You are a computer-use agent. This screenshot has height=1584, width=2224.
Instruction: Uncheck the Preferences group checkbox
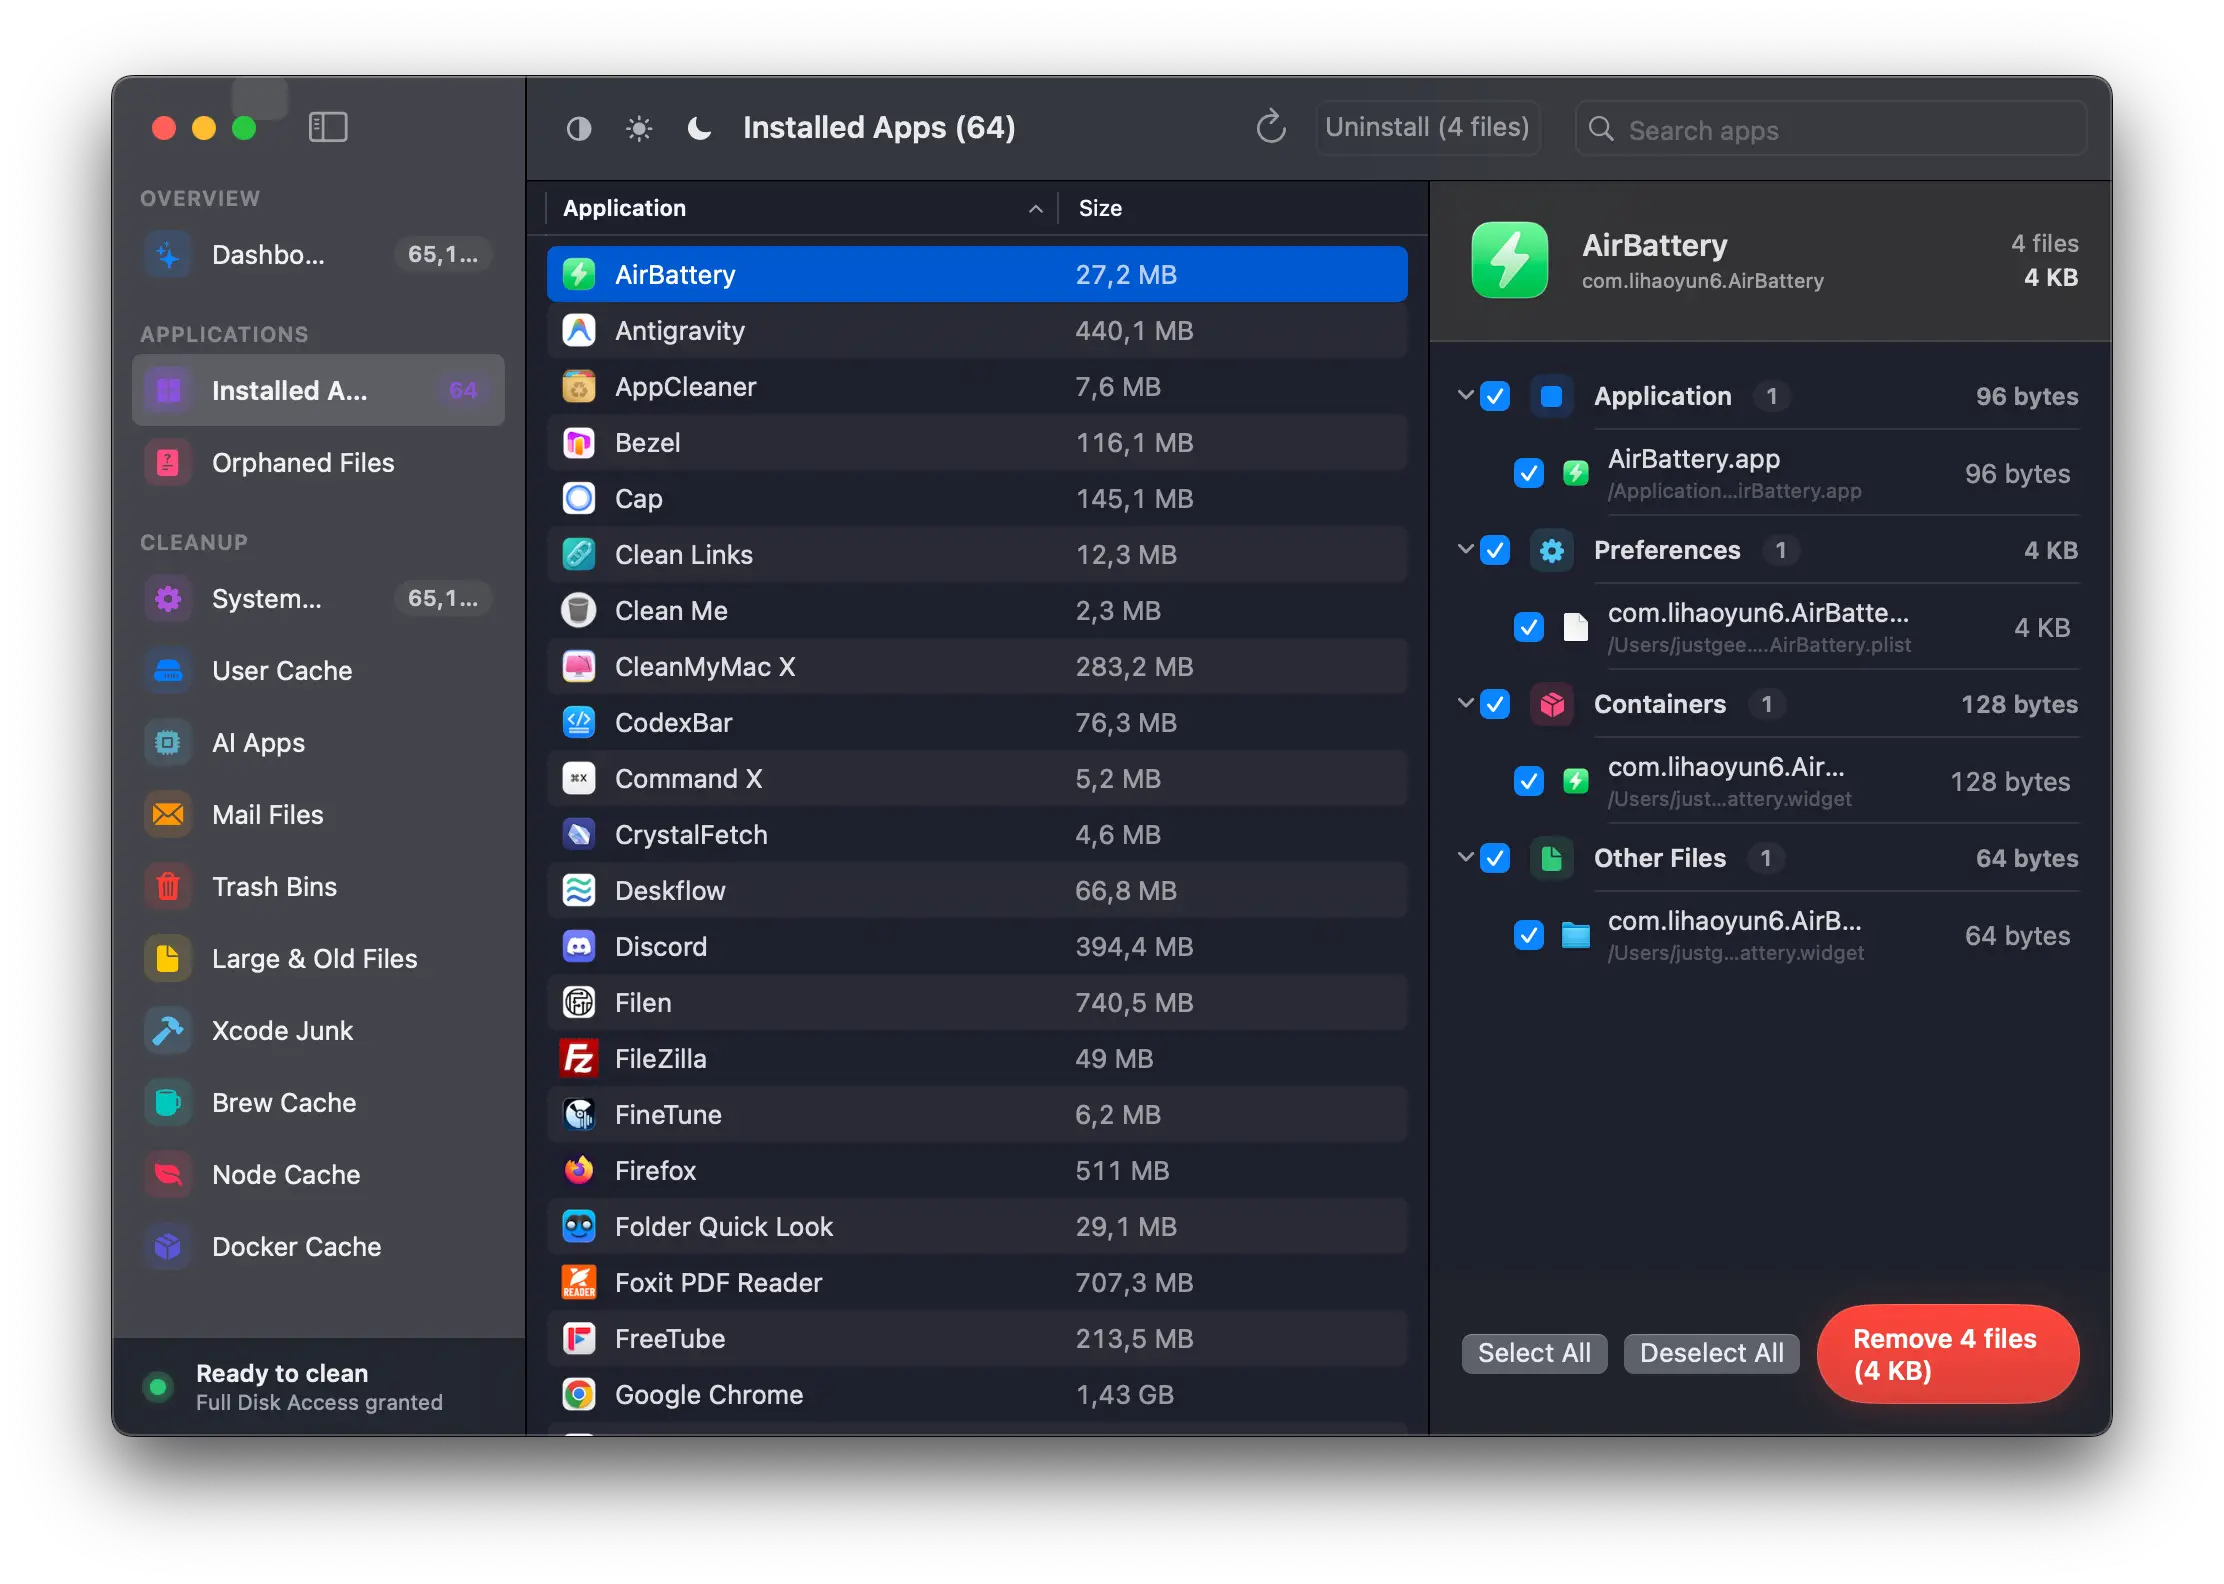click(1495, 550)
